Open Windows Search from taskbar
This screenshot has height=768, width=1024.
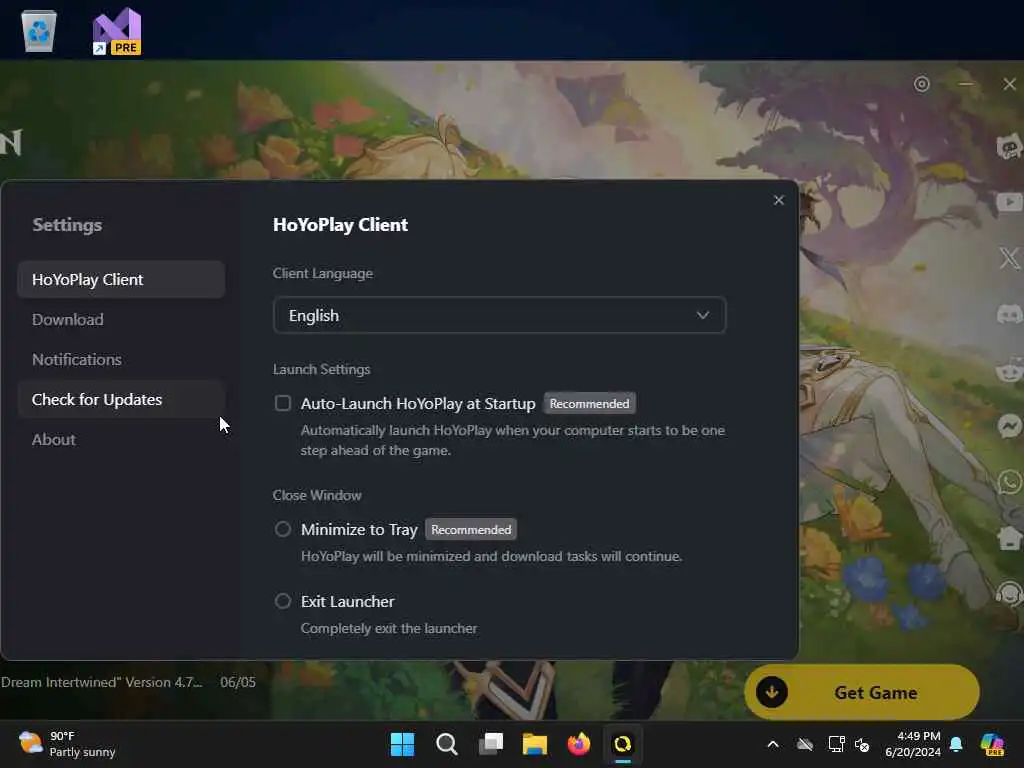coord(447,744)
